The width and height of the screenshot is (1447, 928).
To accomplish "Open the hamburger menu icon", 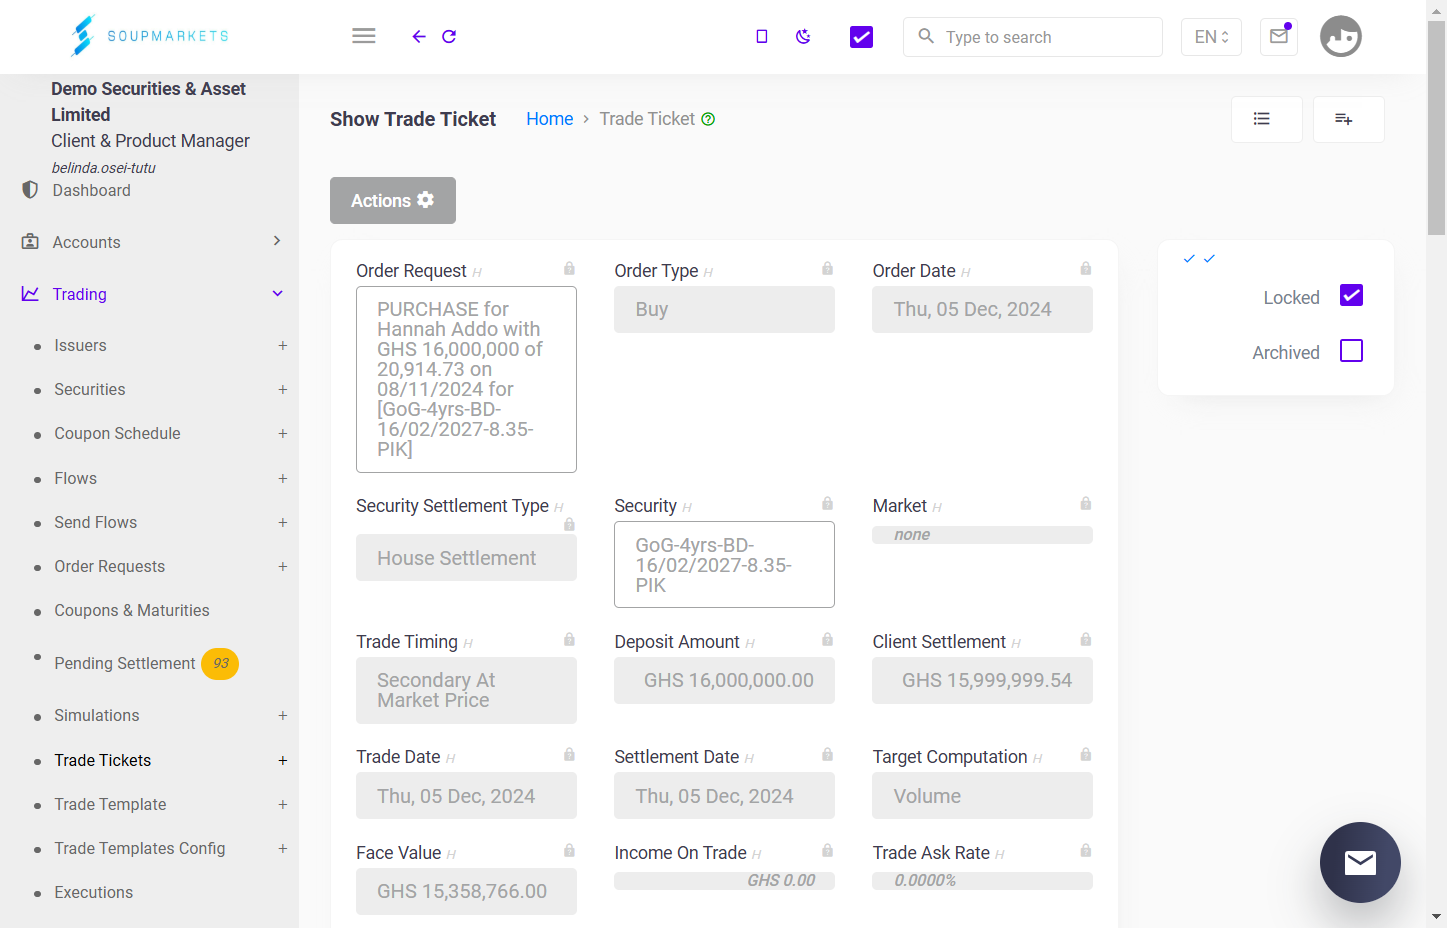I will pyautogui.click(x=364, y=36).
